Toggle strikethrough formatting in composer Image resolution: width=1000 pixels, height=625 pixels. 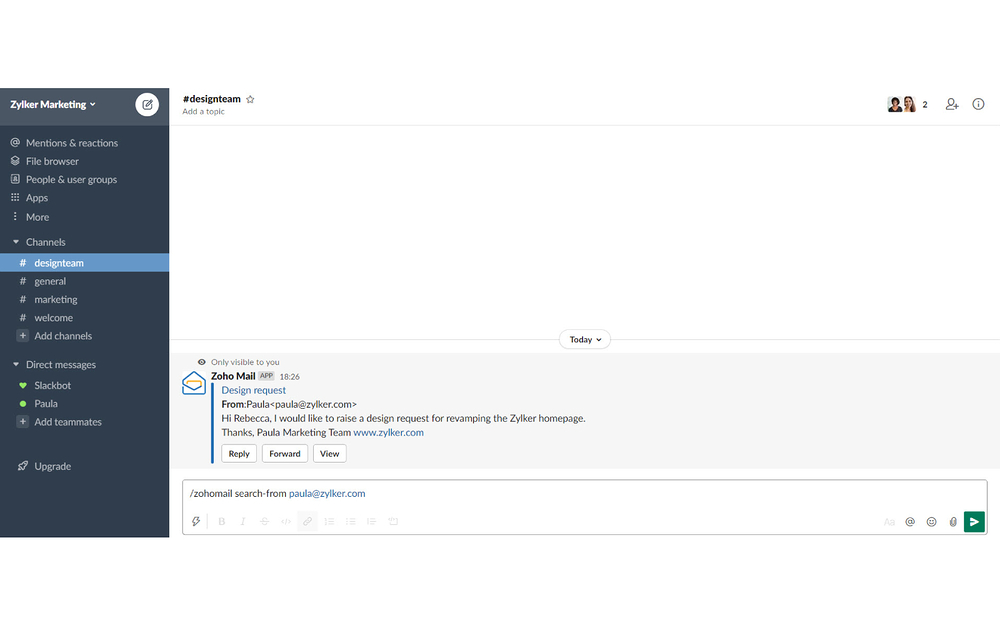pos(265,522)
